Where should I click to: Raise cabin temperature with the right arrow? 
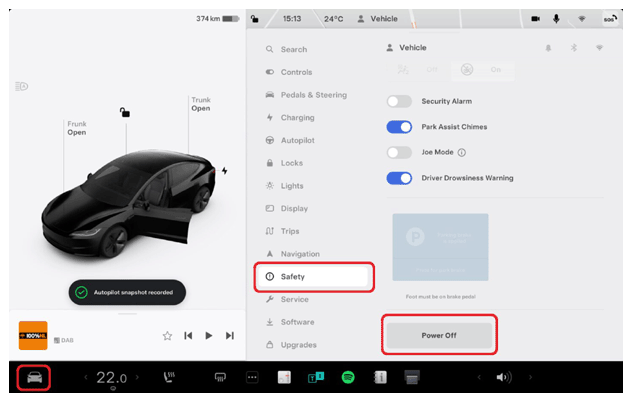[137, 377]
